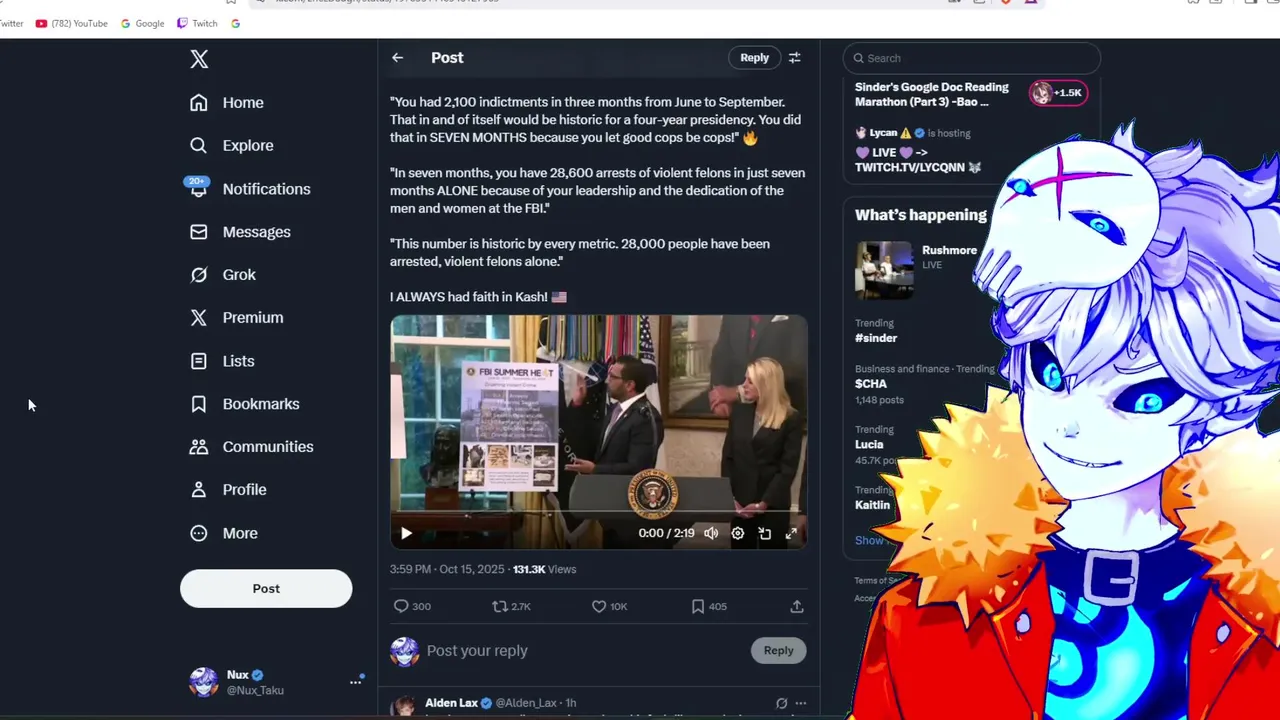Open Sinder's Google Doc Reading Marathon
1280x720 pixels.
point(931,95)
